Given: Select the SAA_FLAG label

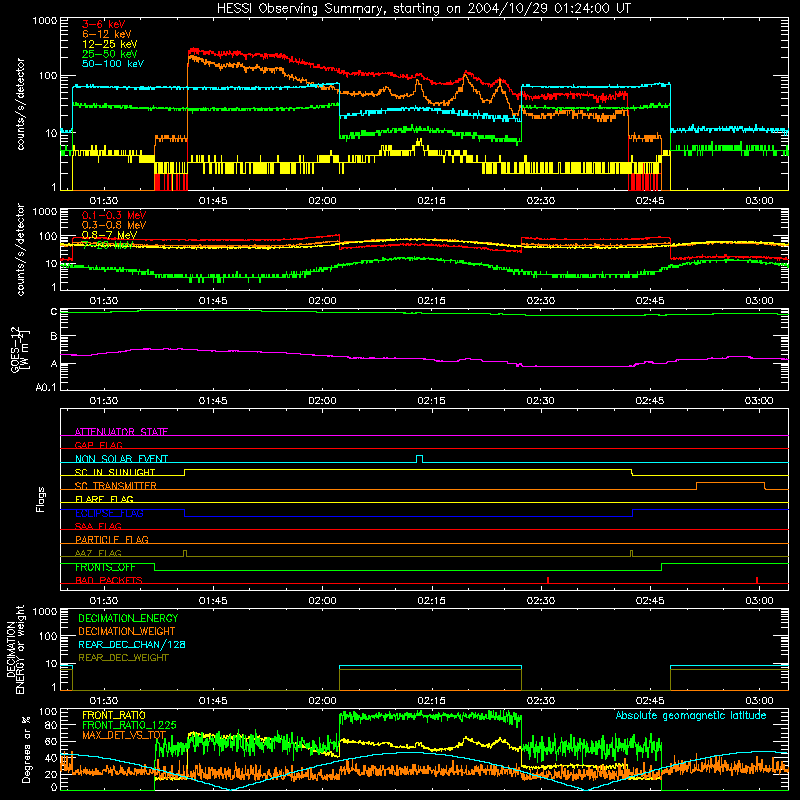Looking at the screenshot, I should coord(98,526).
